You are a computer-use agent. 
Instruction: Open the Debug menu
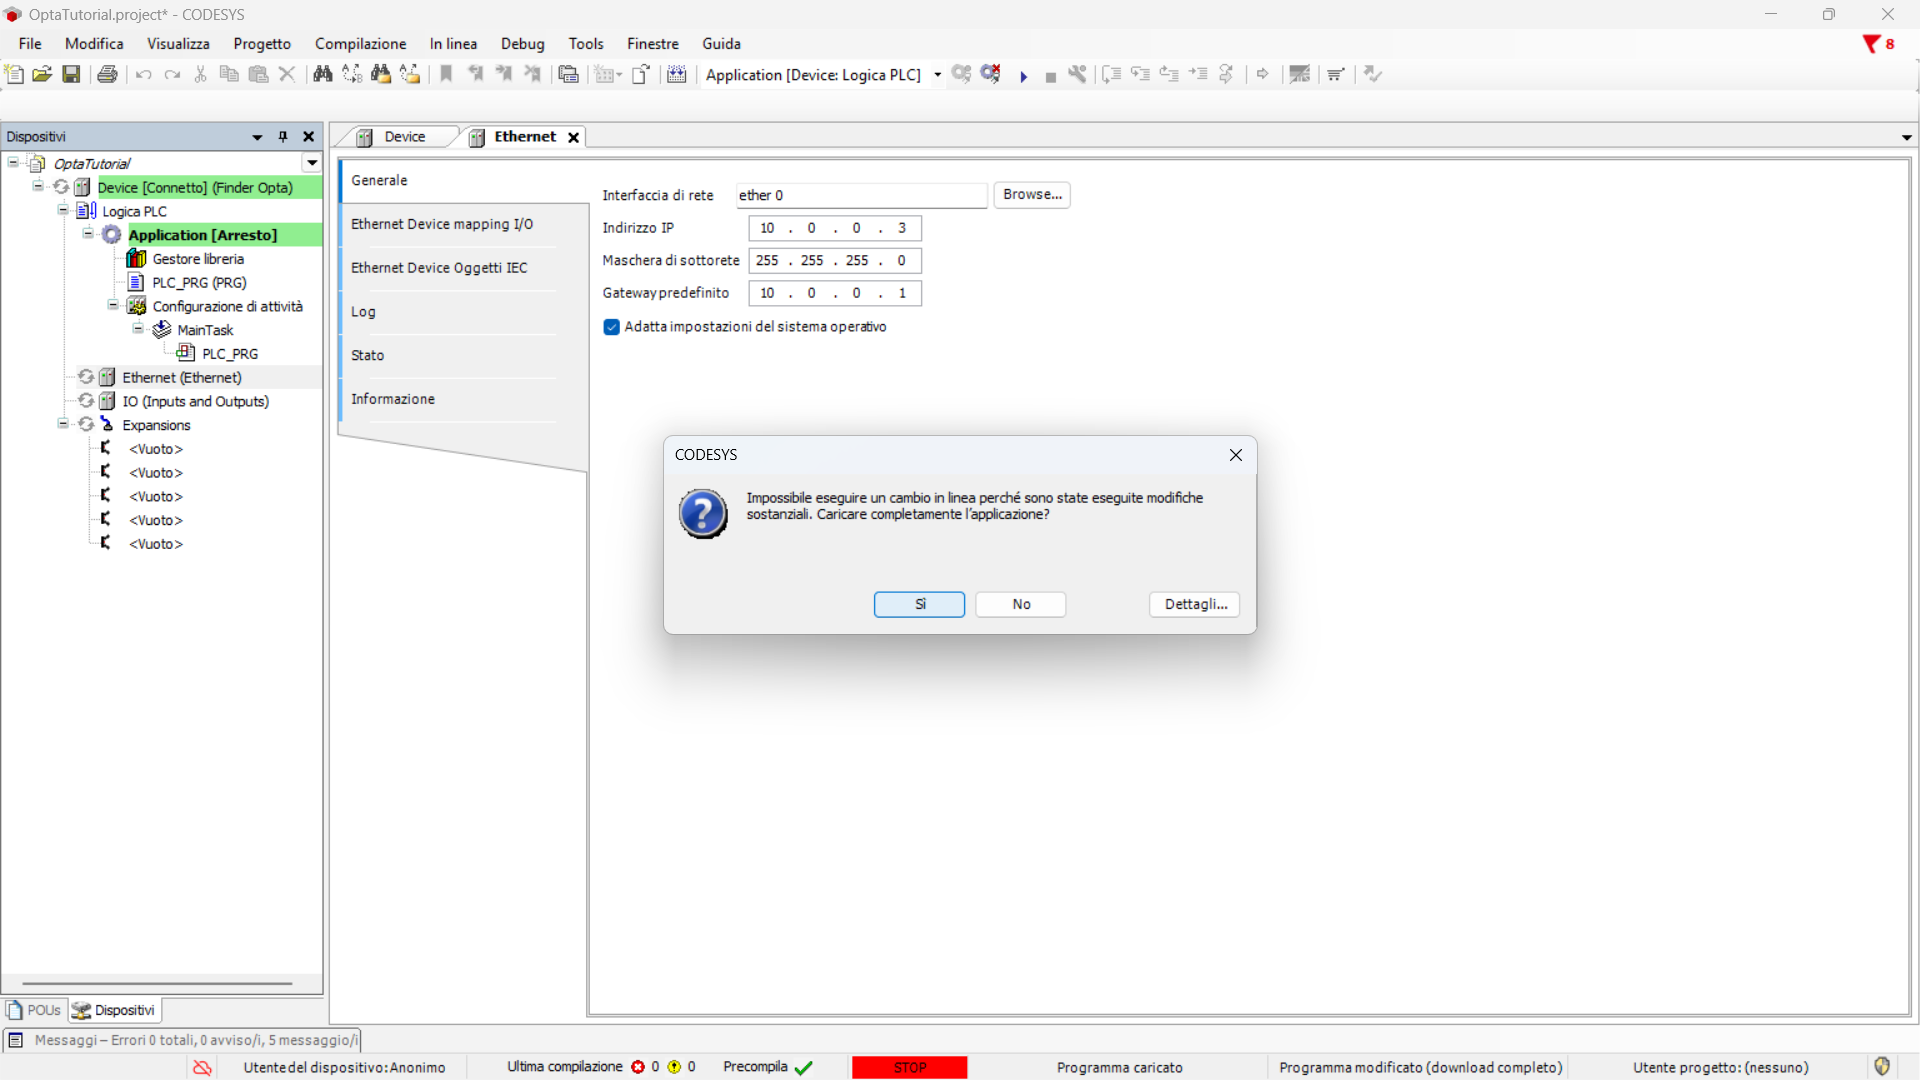(x=522, y=44)
